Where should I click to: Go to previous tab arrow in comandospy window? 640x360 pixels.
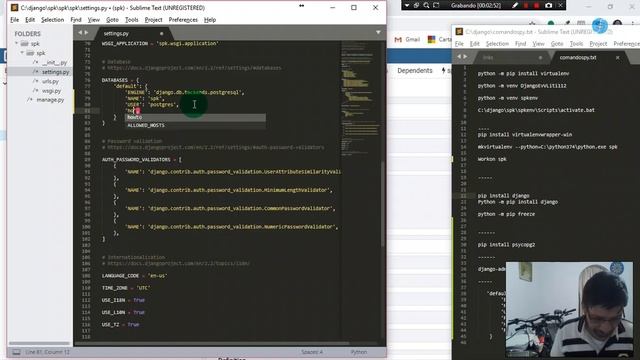tap(459, 57)
